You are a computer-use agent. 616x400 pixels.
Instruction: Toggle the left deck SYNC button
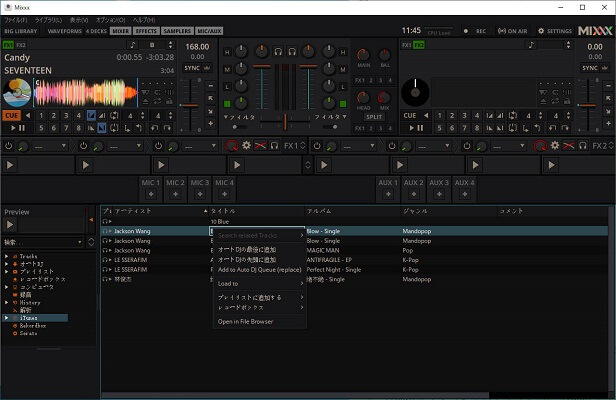192,68
